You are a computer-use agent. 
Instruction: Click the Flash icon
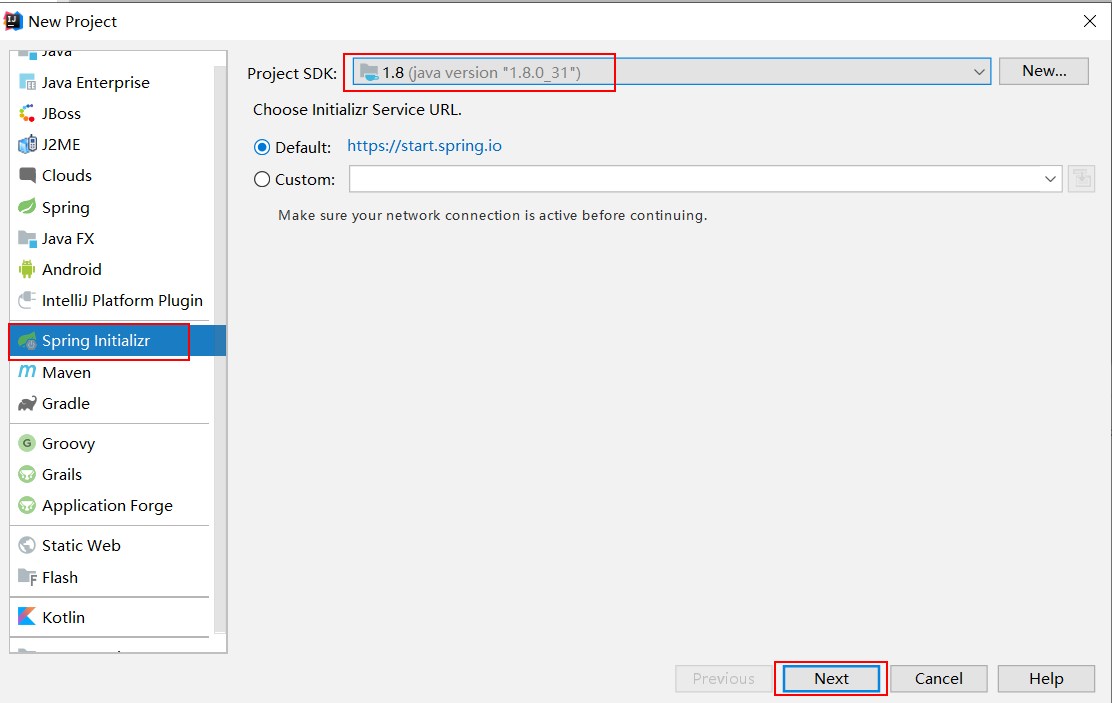tap(27, 577)
